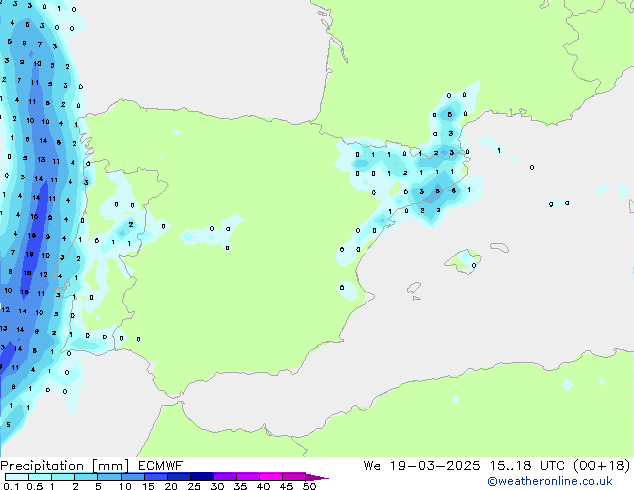Click the legend scale label "25"
634x490 pixels.
click(x=194, y=486)
